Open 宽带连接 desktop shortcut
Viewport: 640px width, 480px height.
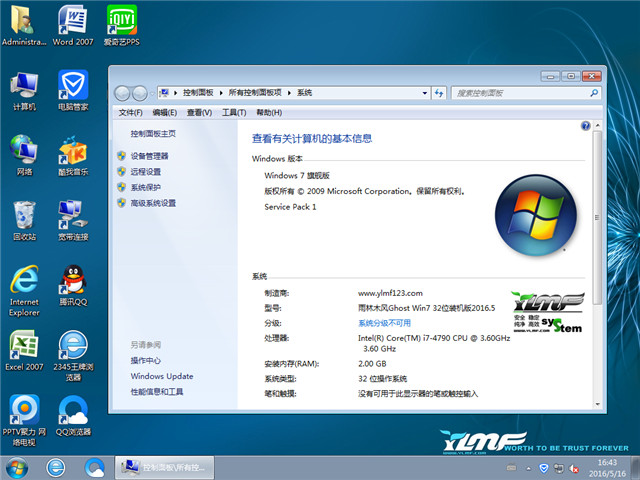pos(73,220)
